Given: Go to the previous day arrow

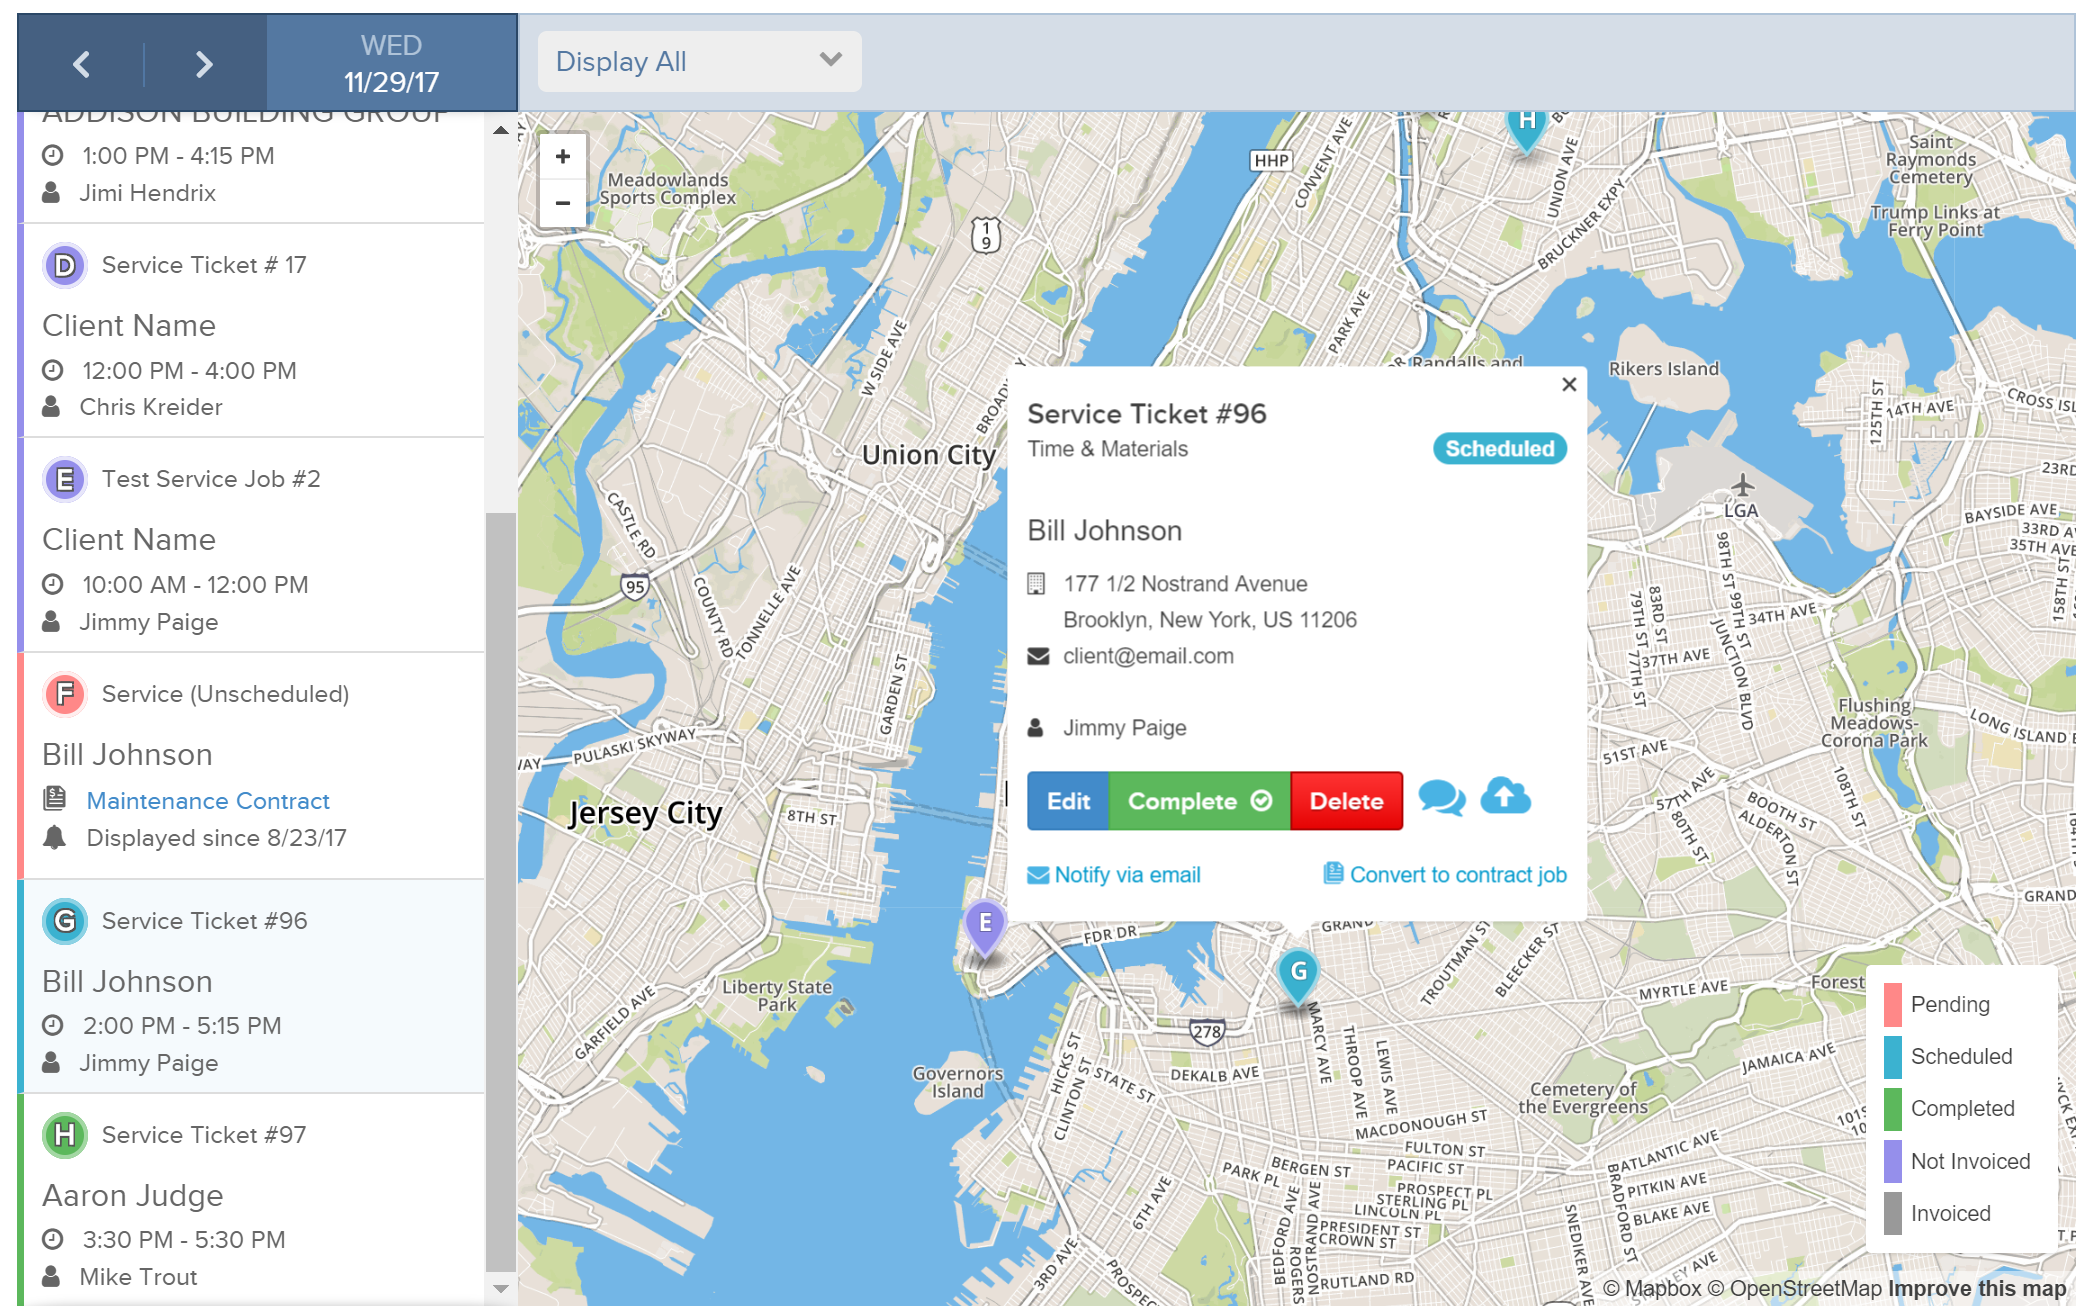Looking at the screenshot, I should click(82, 64).
